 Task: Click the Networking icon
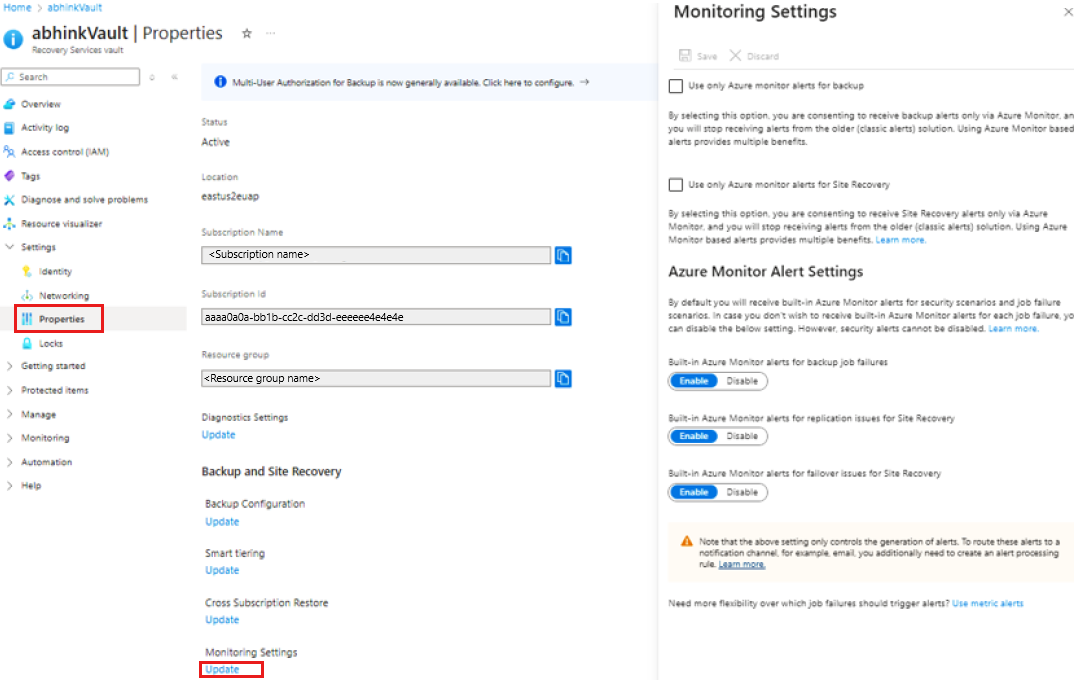tap(27, 295)
